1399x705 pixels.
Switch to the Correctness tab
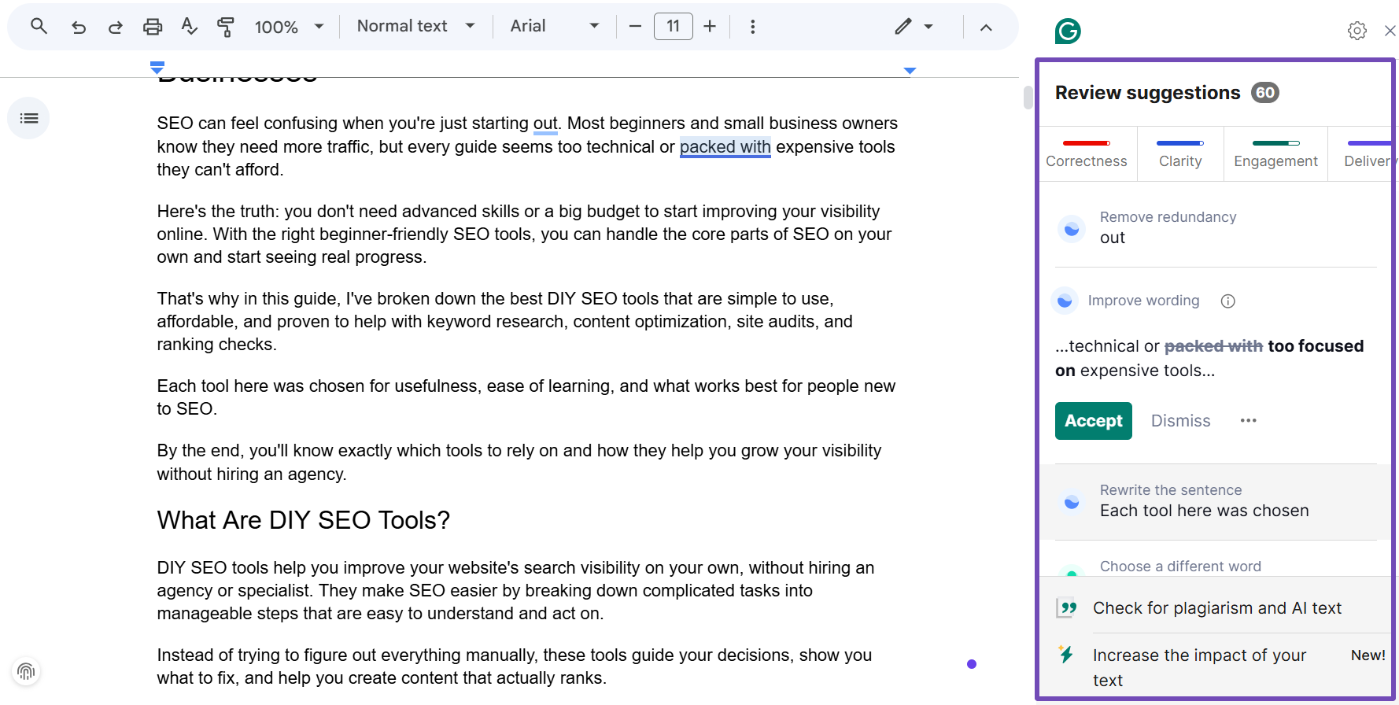coord(1086,154)
